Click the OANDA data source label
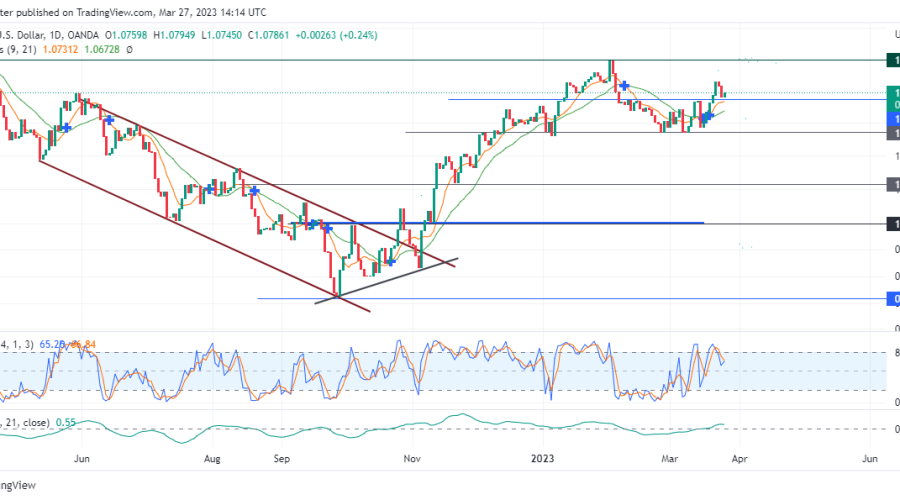Viewport: 900px width, 500px height. [x=83, y=35]
